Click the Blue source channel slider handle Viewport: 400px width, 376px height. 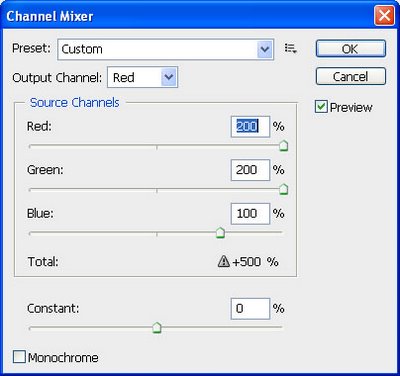click(220, 232)
